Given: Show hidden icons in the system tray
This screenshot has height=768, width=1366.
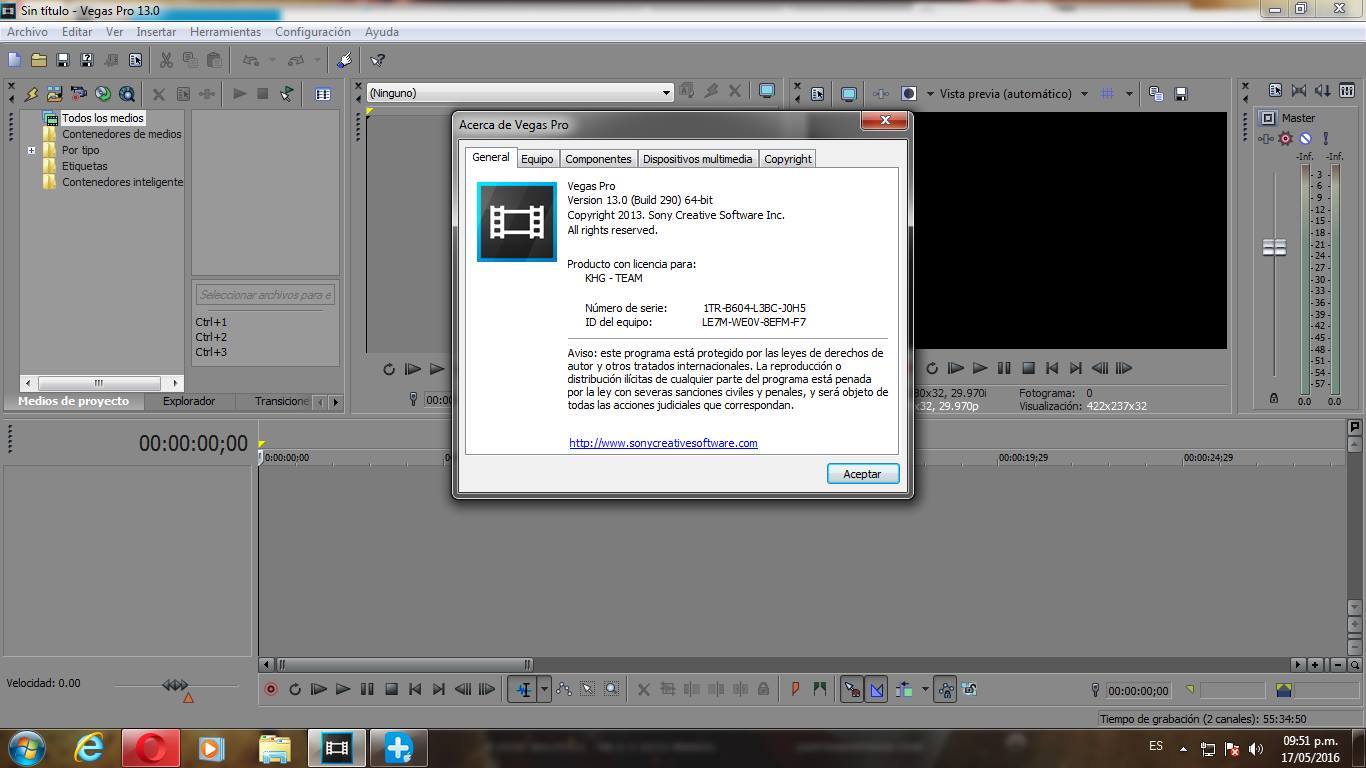Looking at the screenshot, I should click(x=1183, y=748).
